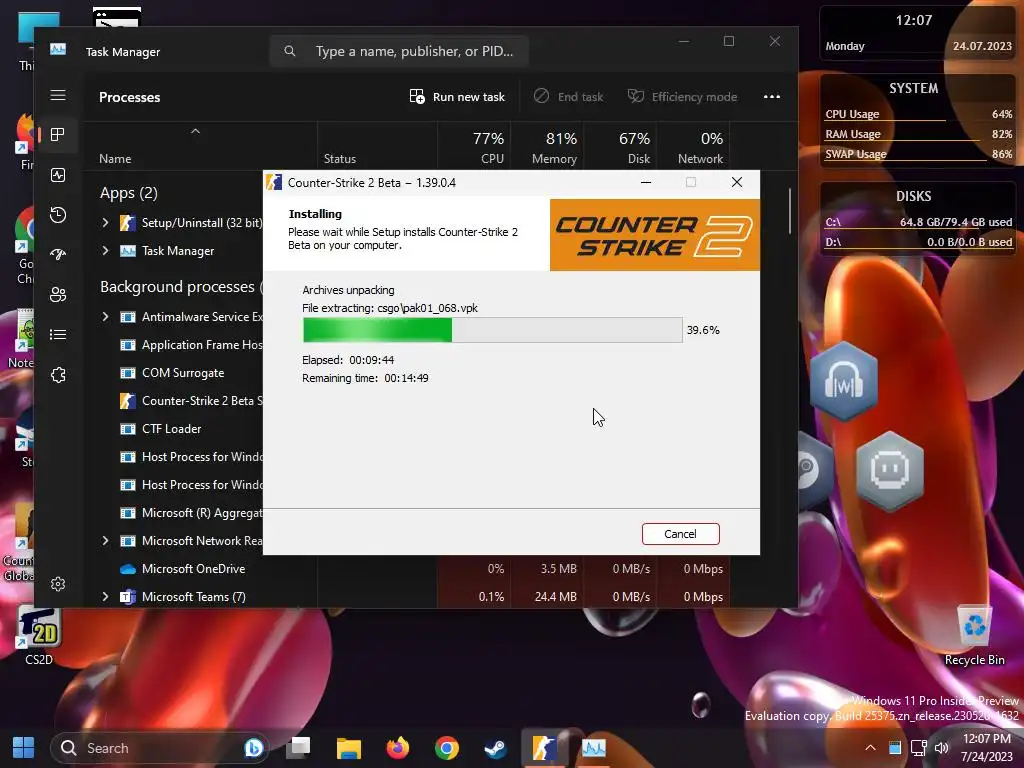The width and height of the screenshot is (1024, 768).
Task: Collapse the column sort chevron above Name
Action: pyautogui.click(x=195, y=131)
